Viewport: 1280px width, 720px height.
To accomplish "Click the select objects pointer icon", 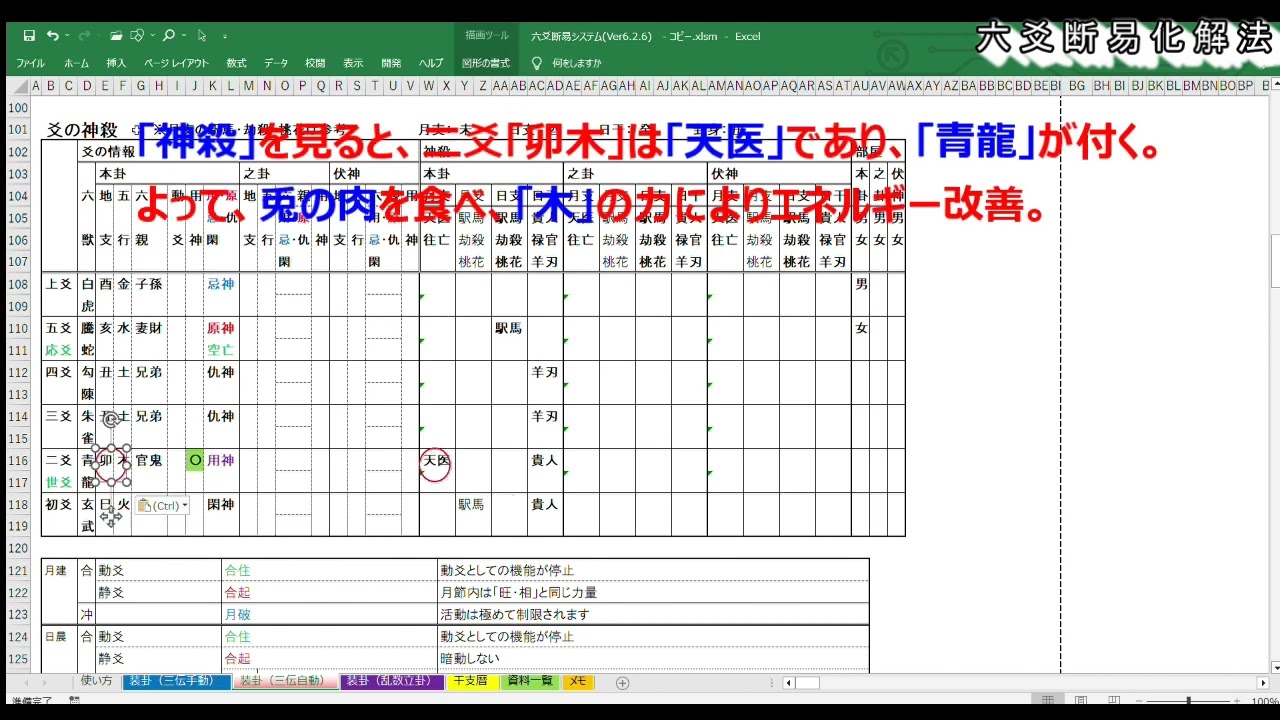I will click(x=202, y=36).
